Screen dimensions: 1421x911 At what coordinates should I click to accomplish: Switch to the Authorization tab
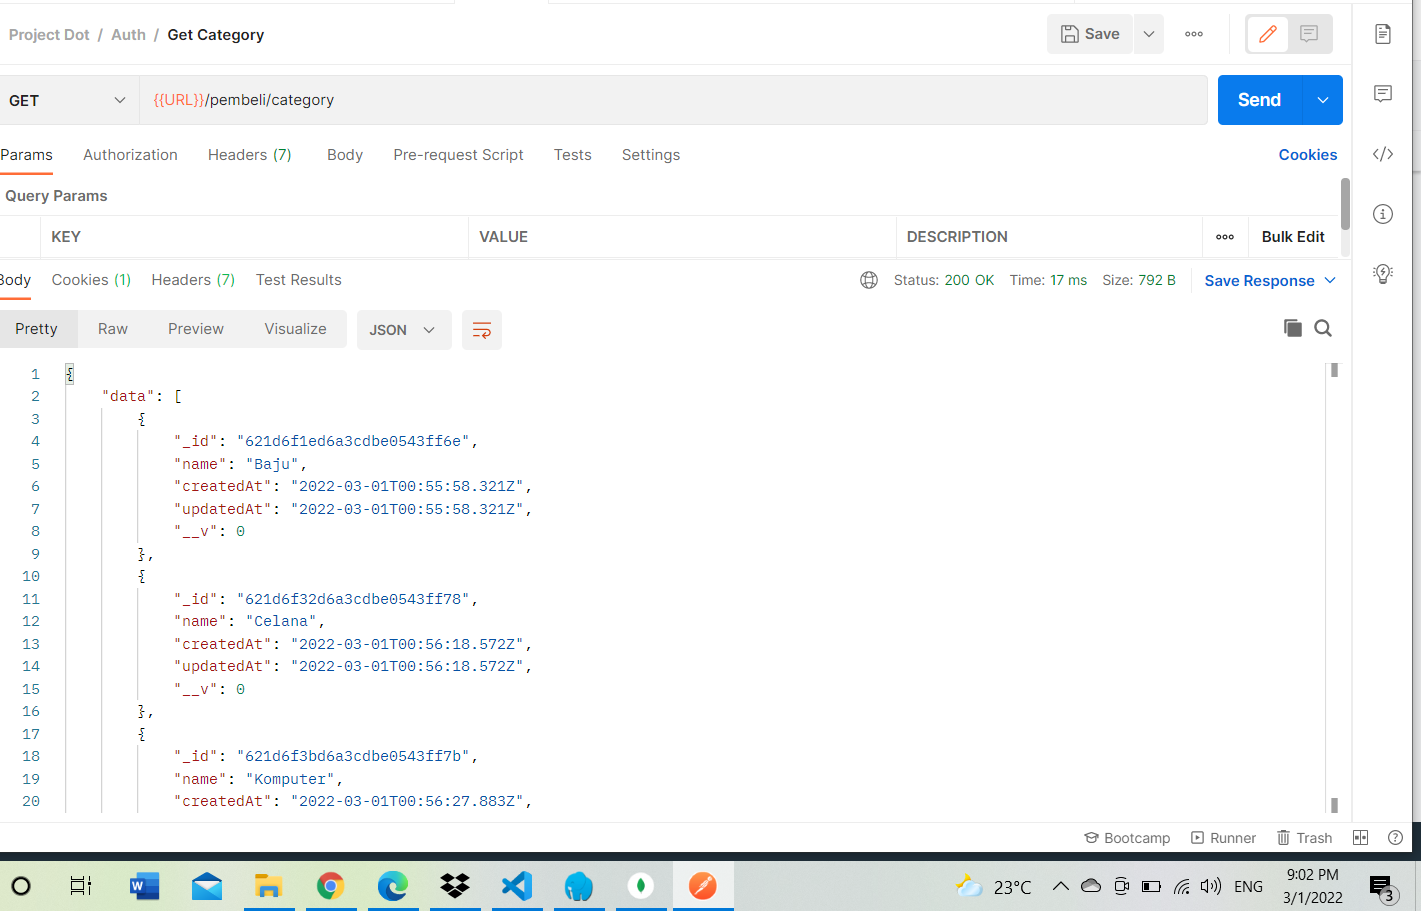[x=130, y=155]
